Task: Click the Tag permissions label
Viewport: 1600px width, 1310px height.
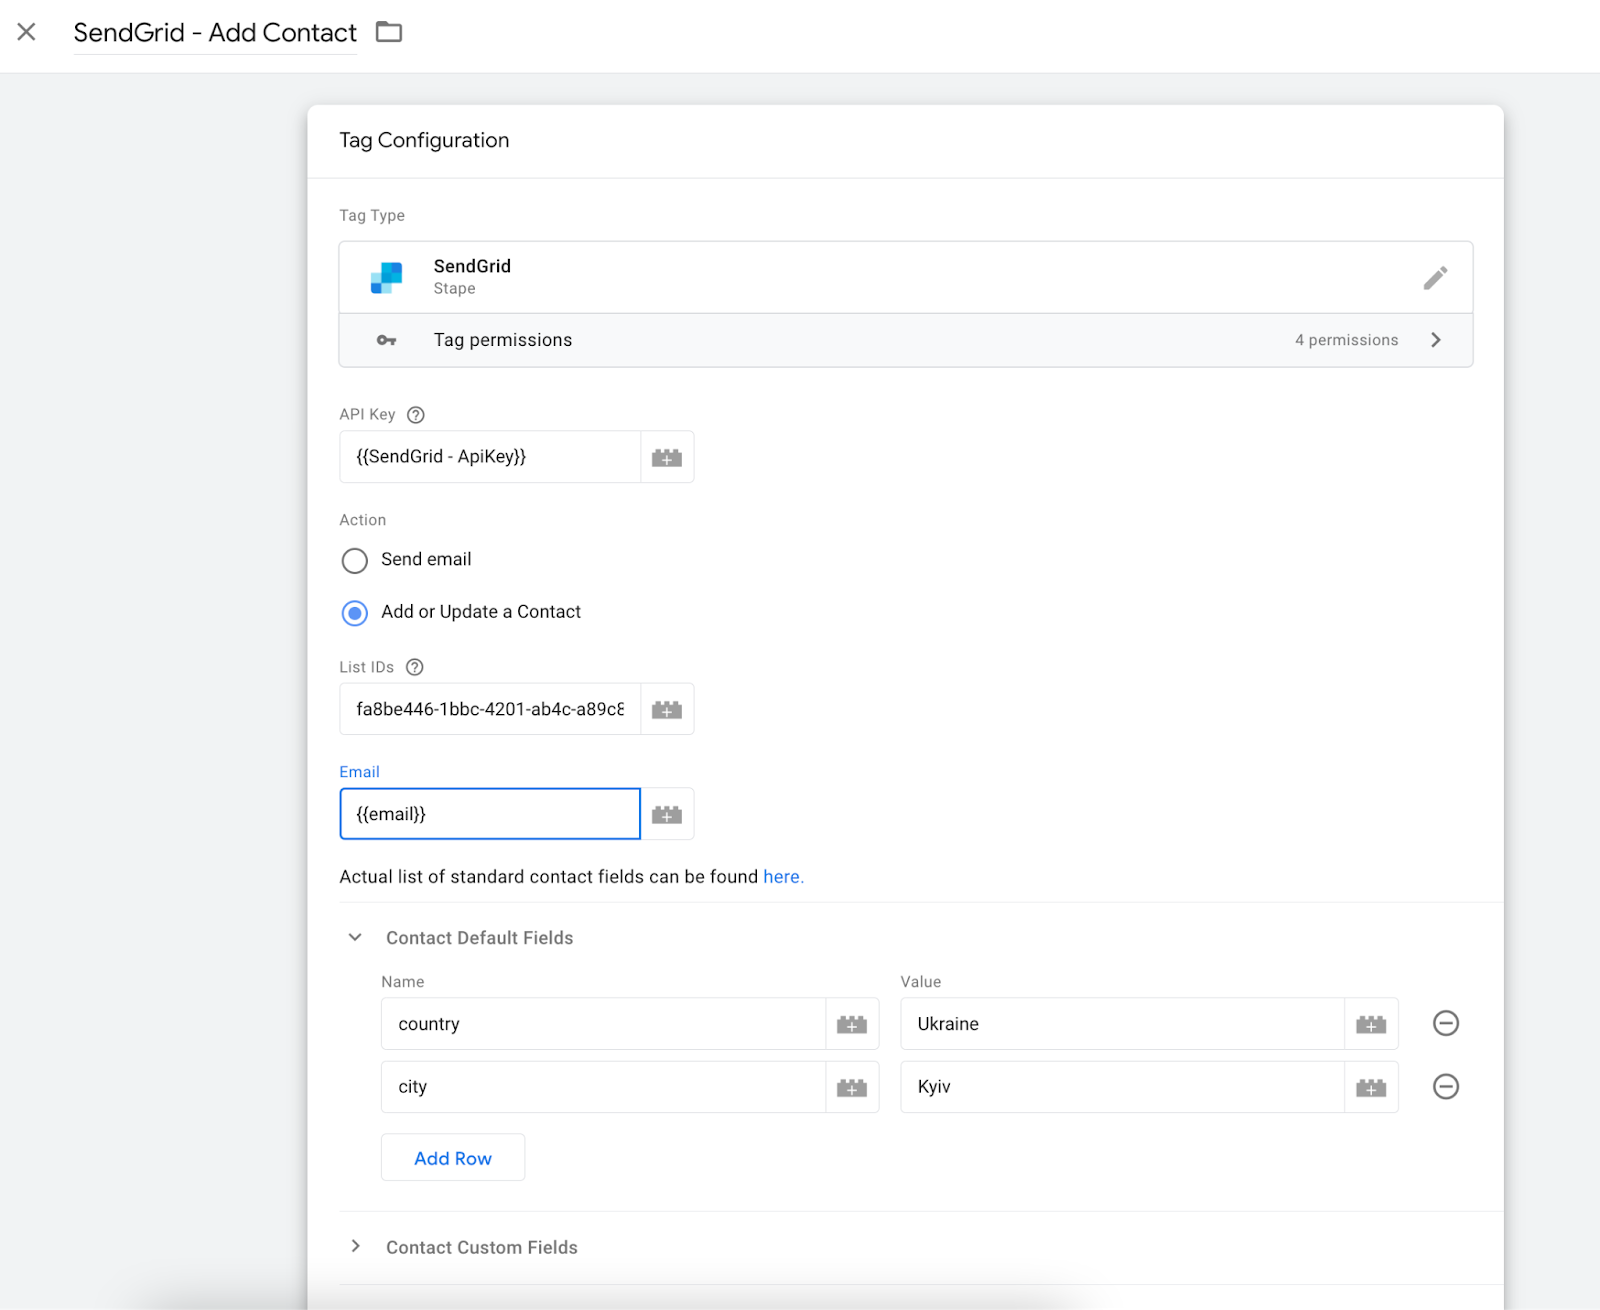Action: (x=503, y=340)
